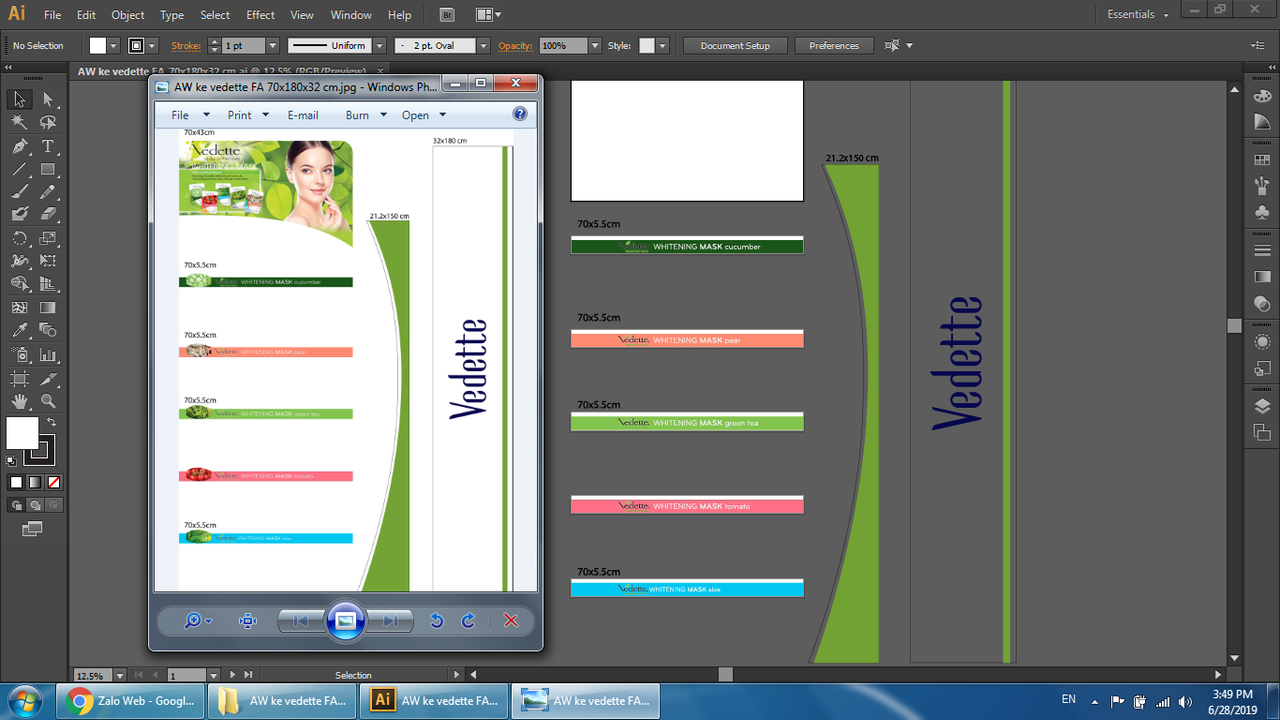
Task: Change the screen mode
Action: click(33, 528)
